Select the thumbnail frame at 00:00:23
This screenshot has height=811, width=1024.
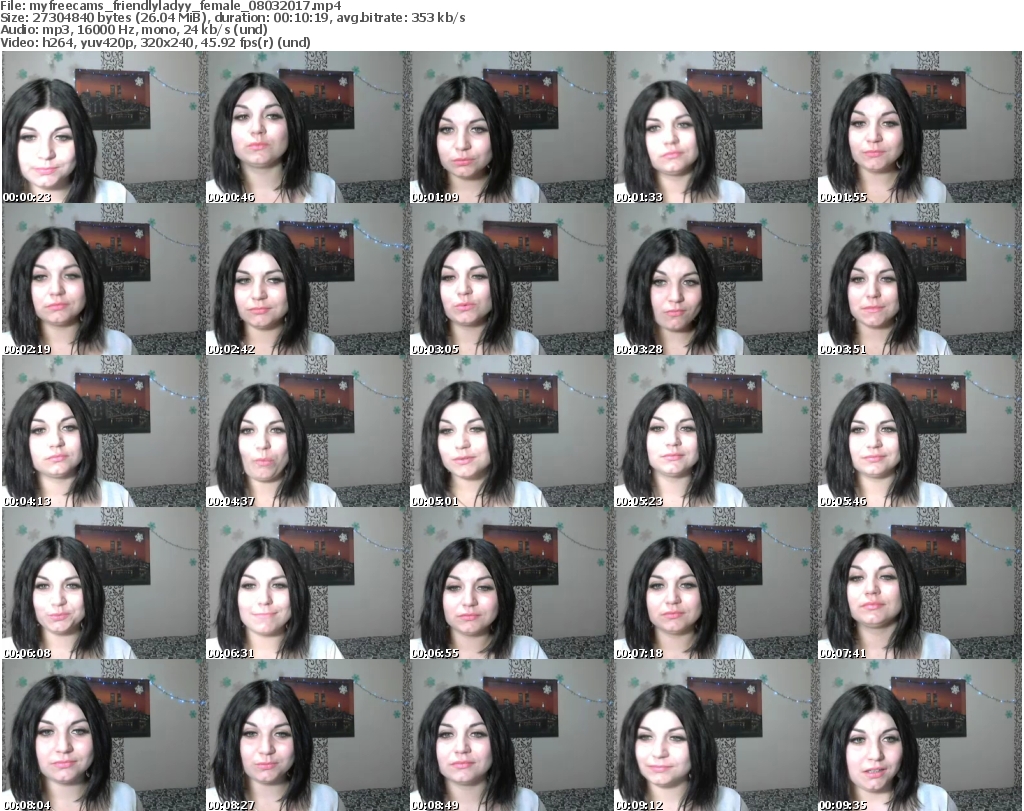(x=104, y=127)
